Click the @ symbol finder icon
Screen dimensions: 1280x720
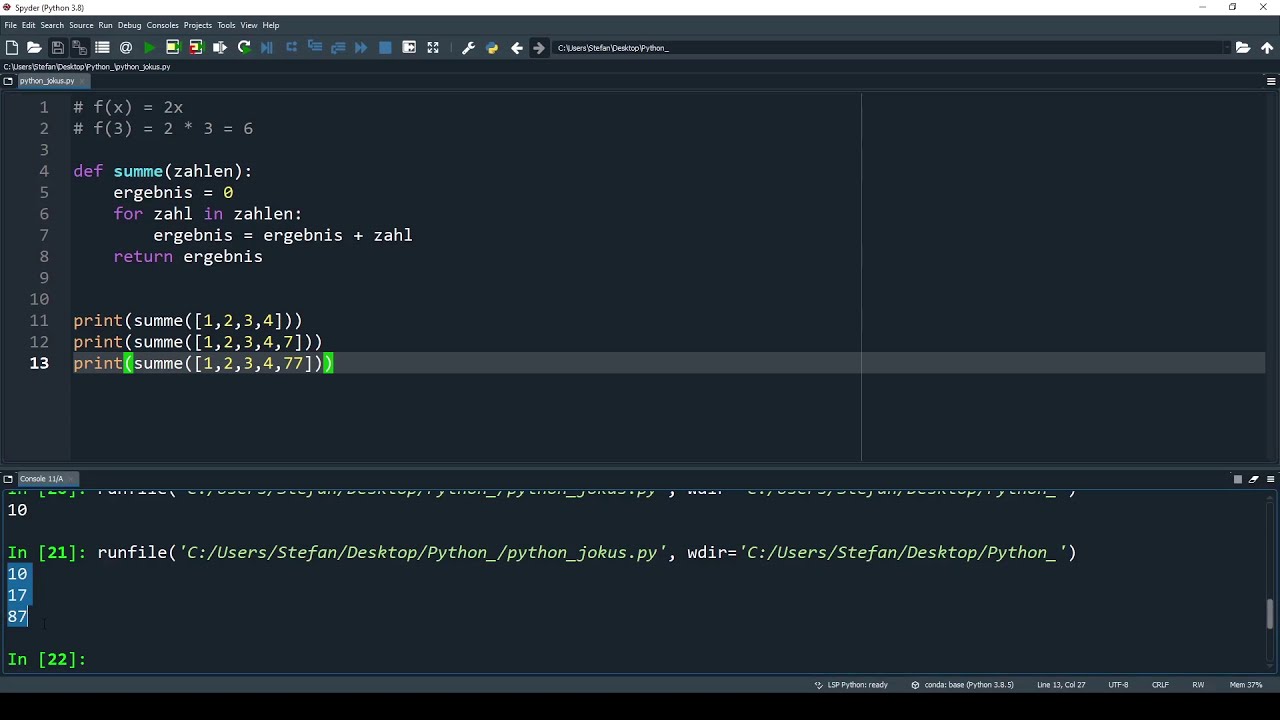(126, 47)
